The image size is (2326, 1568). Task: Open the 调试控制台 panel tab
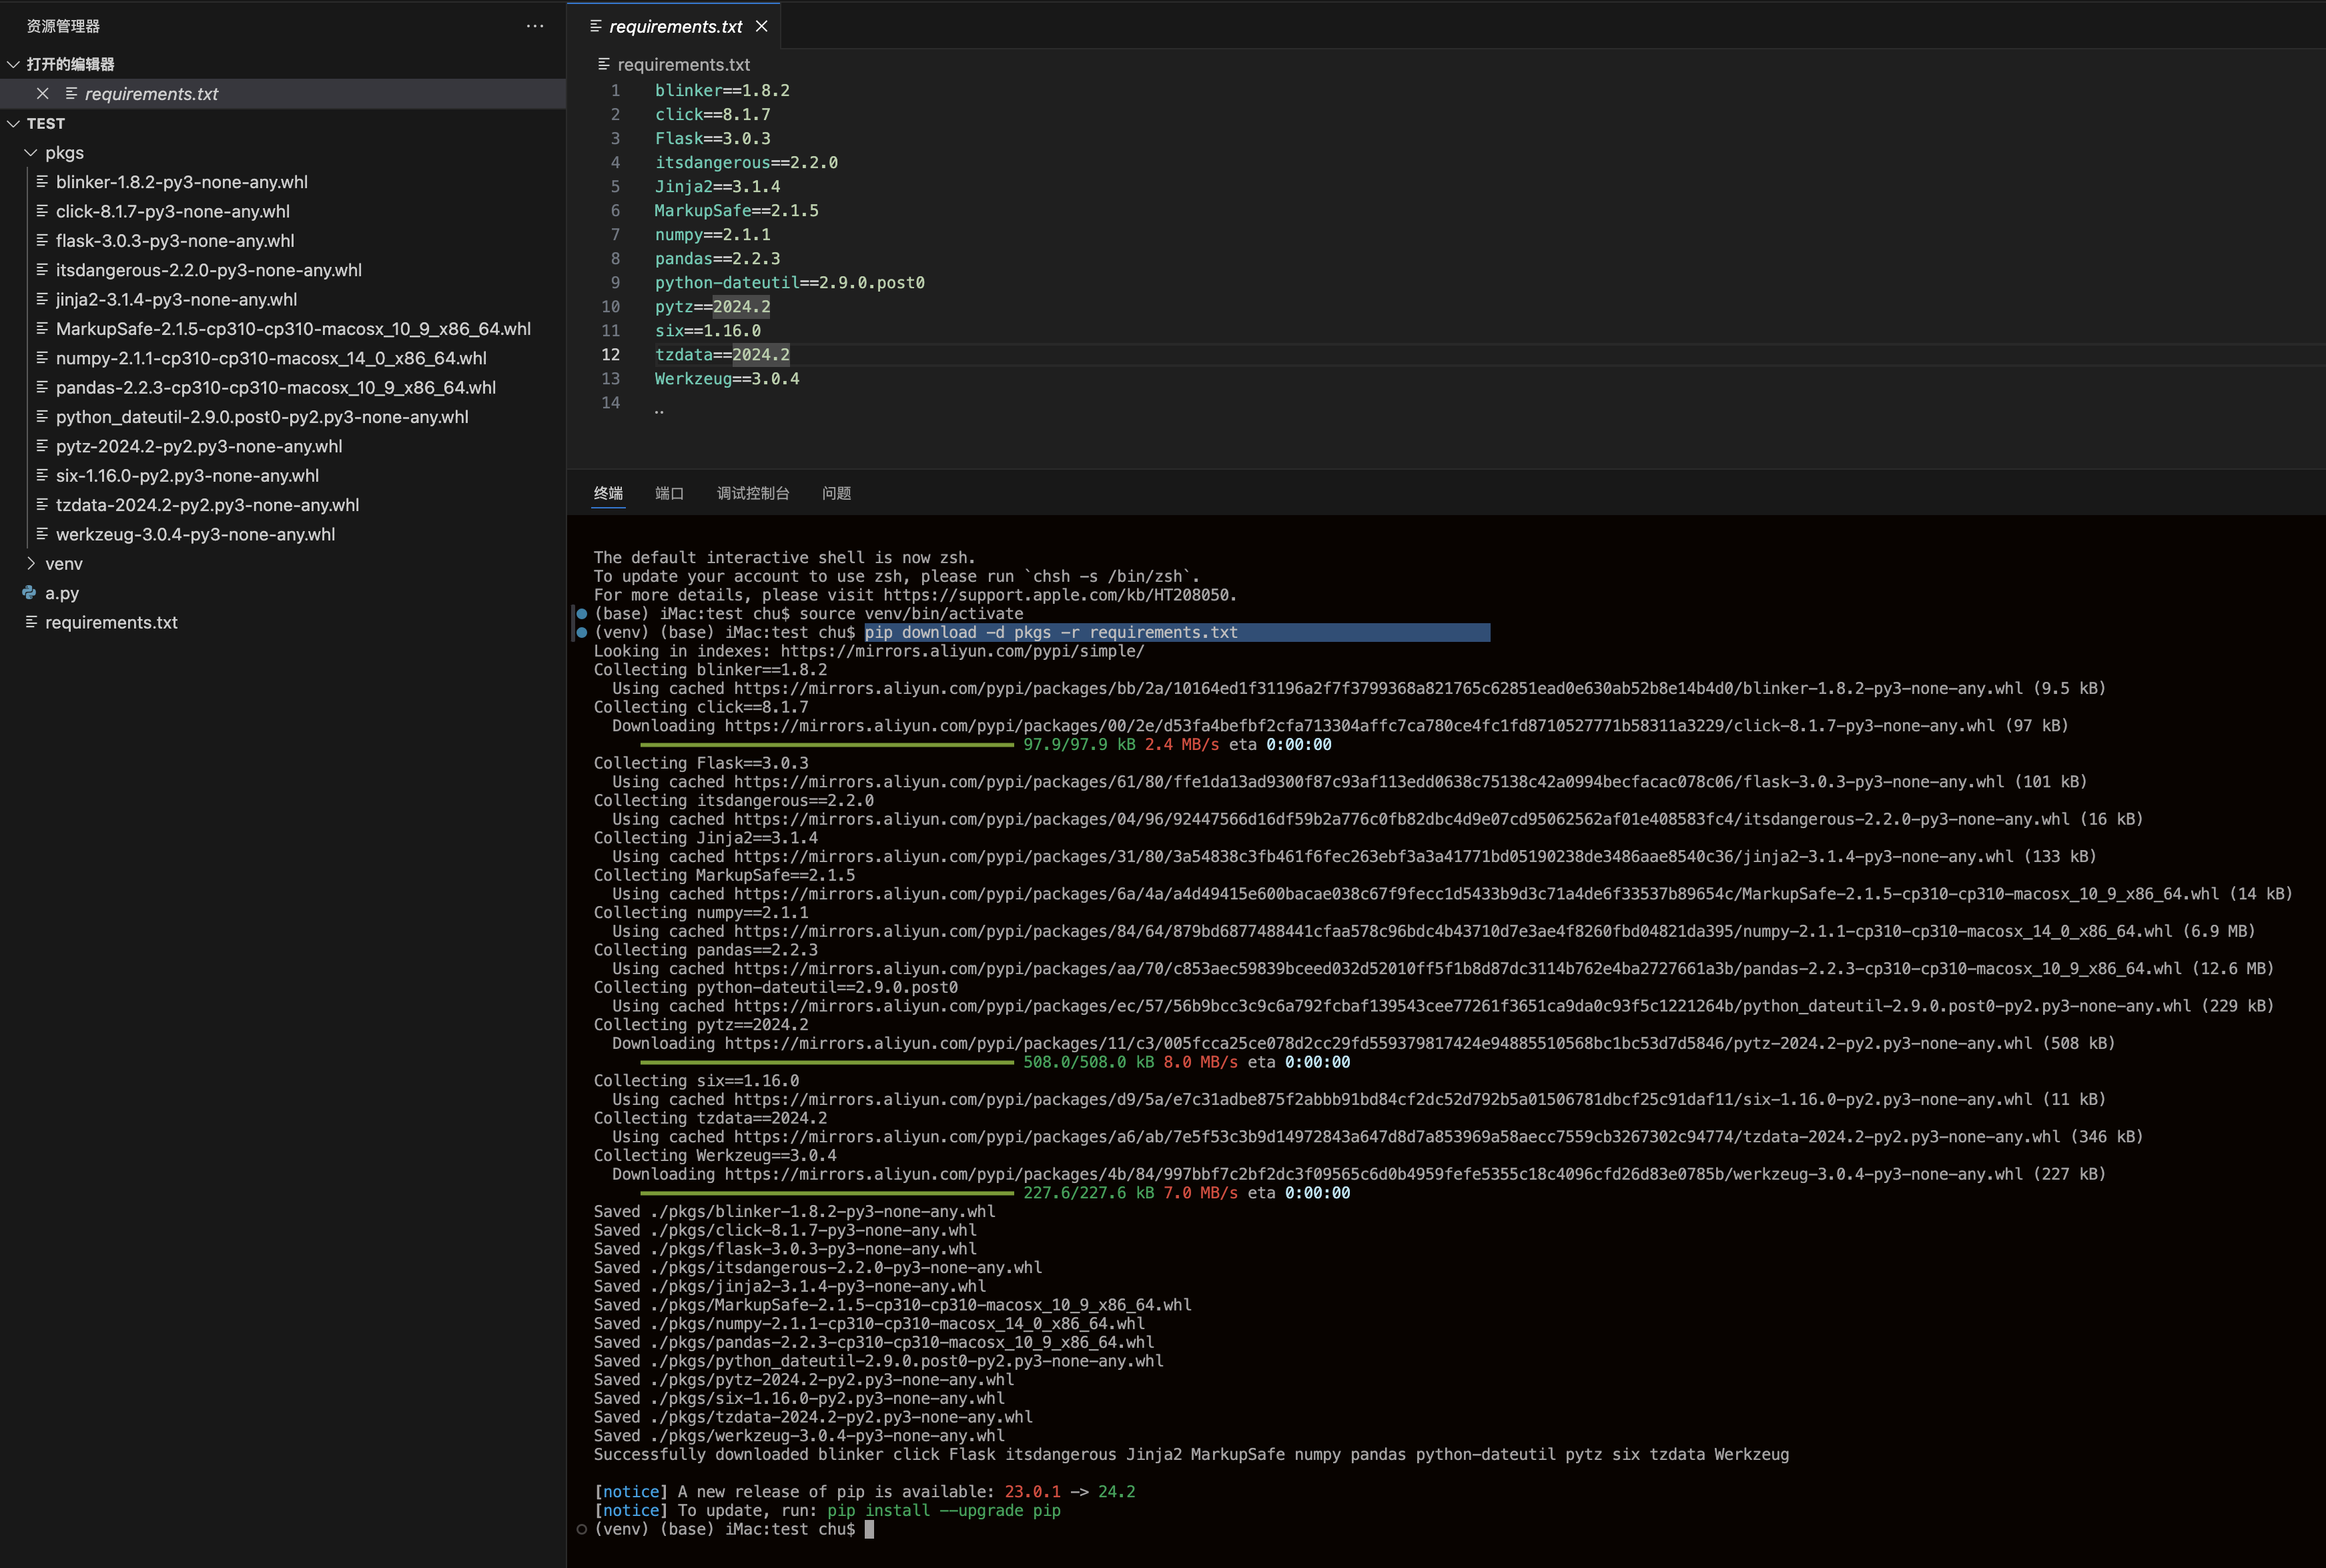(752, 493)
